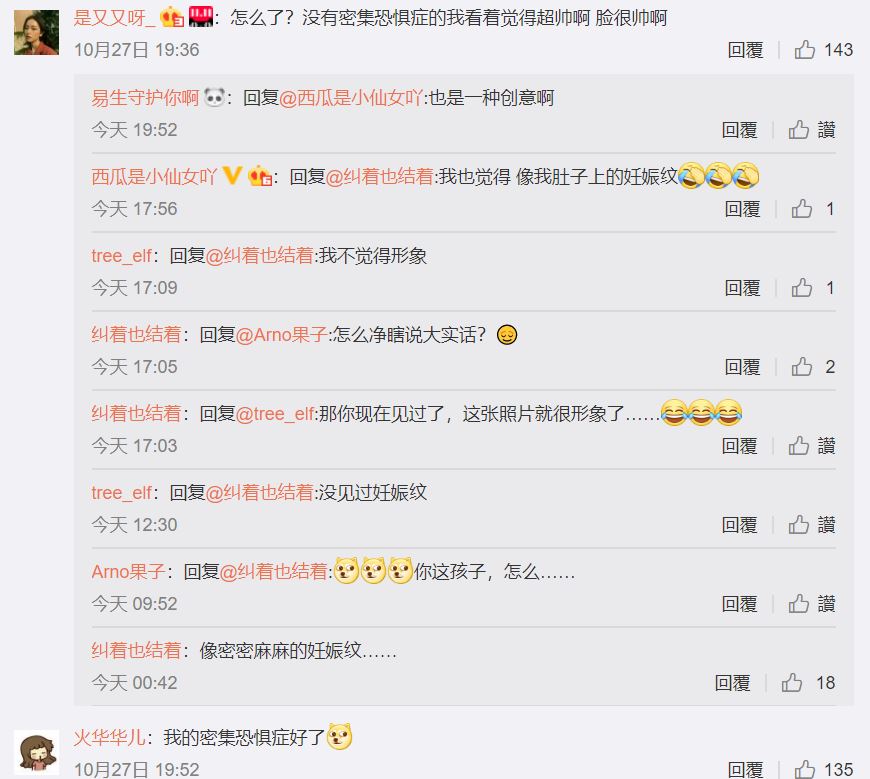Click the @tree_elf mention in 17:03 reply

(275, 414)
